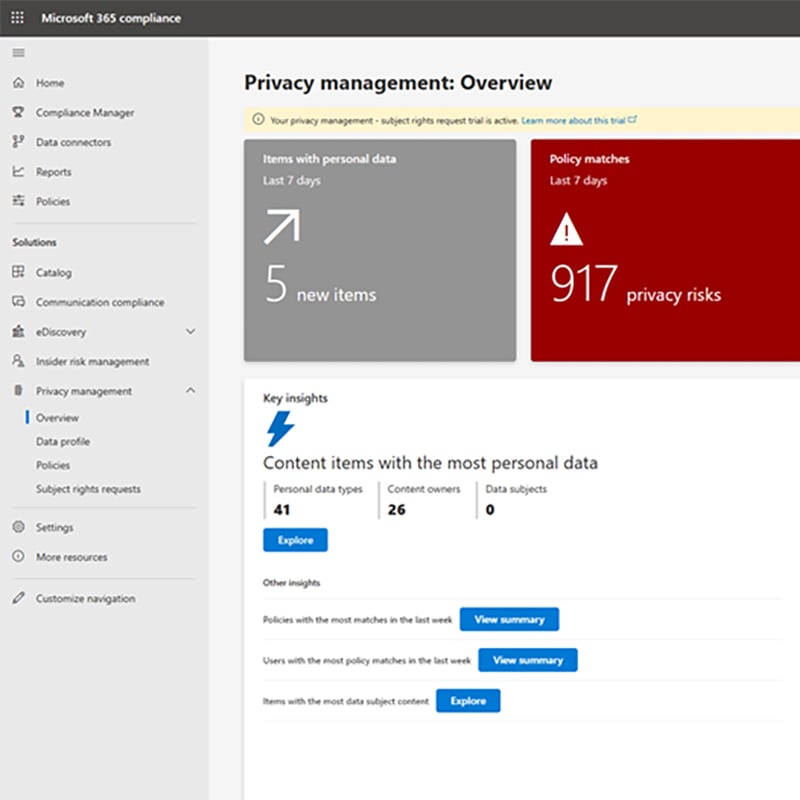View summary for policies with most matches

coord(509,619)
